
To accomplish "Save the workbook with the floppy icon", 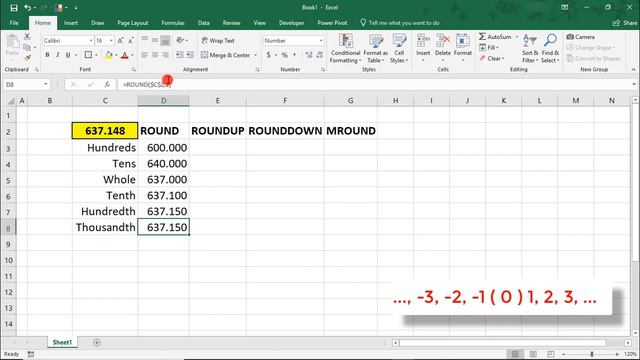I will pyautogui.click(x=14, y=8).
